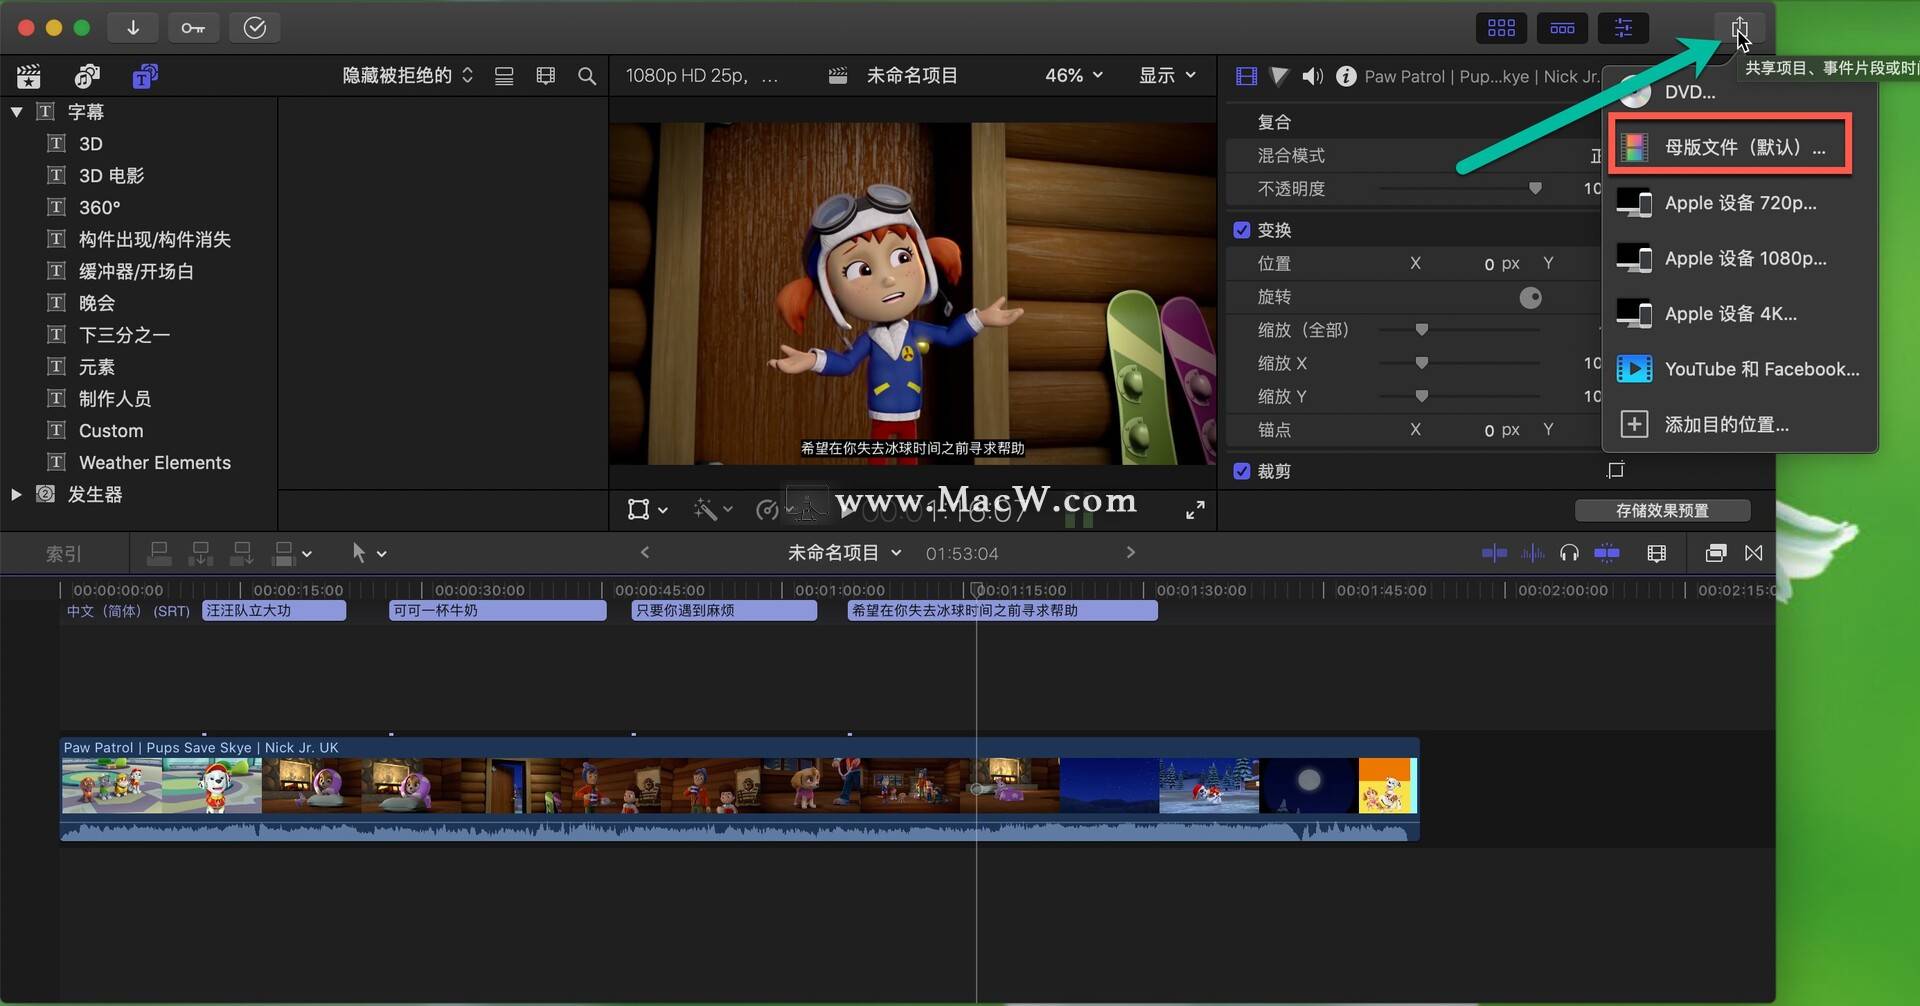Choose 添加目的位置 menu entry
This screenshot has width=1920, height=1006.
(x=1739, y=425)
